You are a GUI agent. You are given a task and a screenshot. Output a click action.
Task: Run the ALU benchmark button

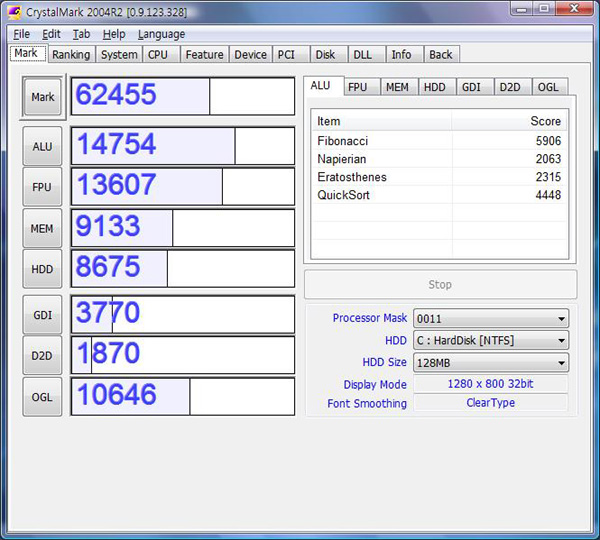(42, 146)
